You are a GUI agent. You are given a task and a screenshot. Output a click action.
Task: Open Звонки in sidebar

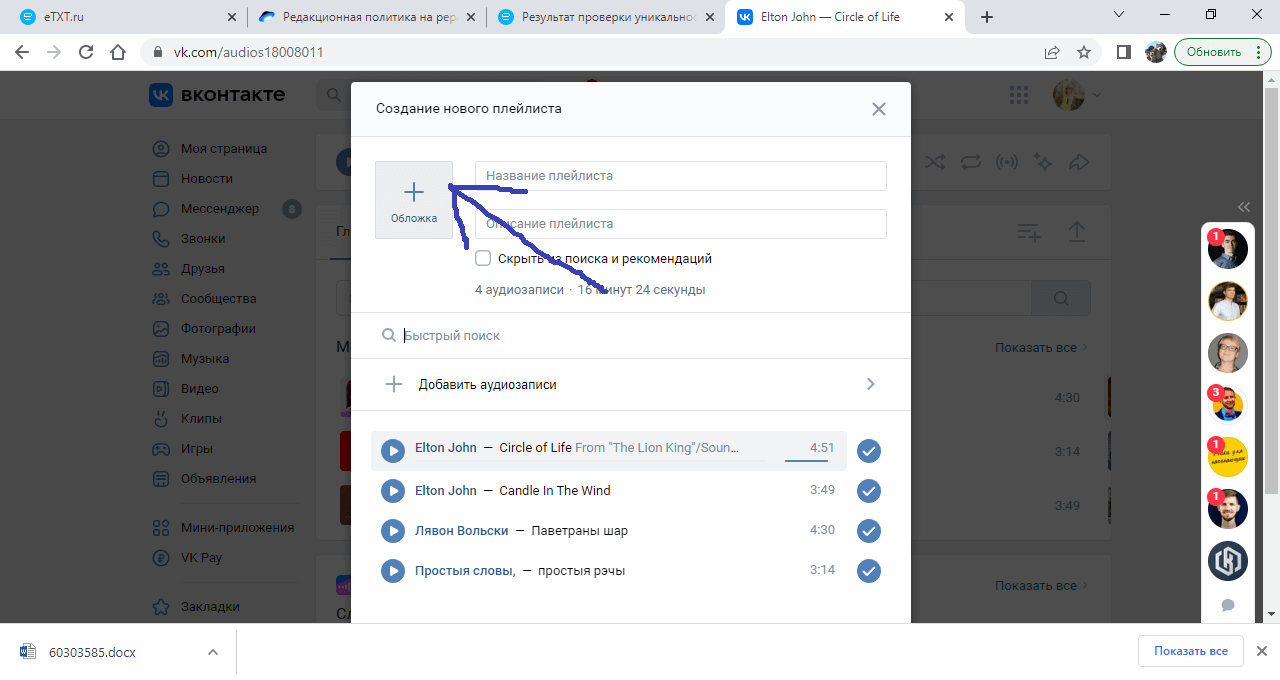203,239
